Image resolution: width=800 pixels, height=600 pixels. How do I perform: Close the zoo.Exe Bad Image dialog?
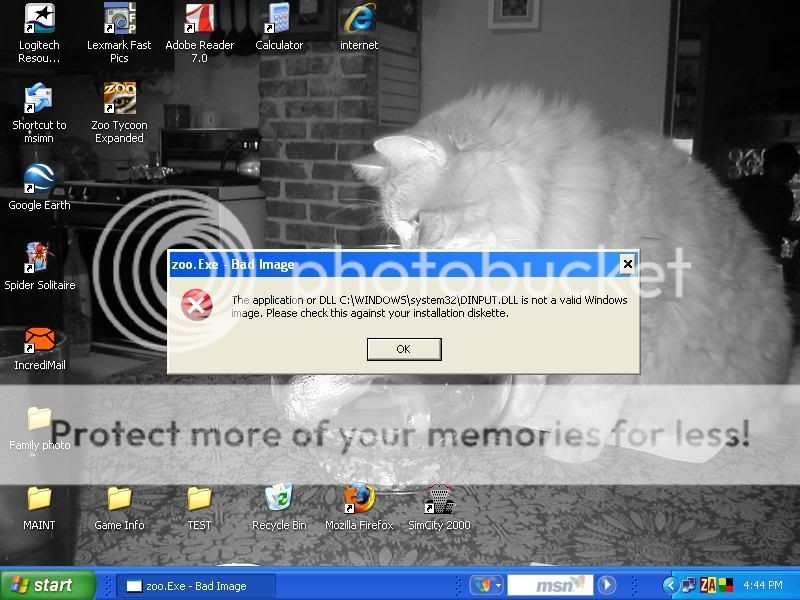point(627,264)
